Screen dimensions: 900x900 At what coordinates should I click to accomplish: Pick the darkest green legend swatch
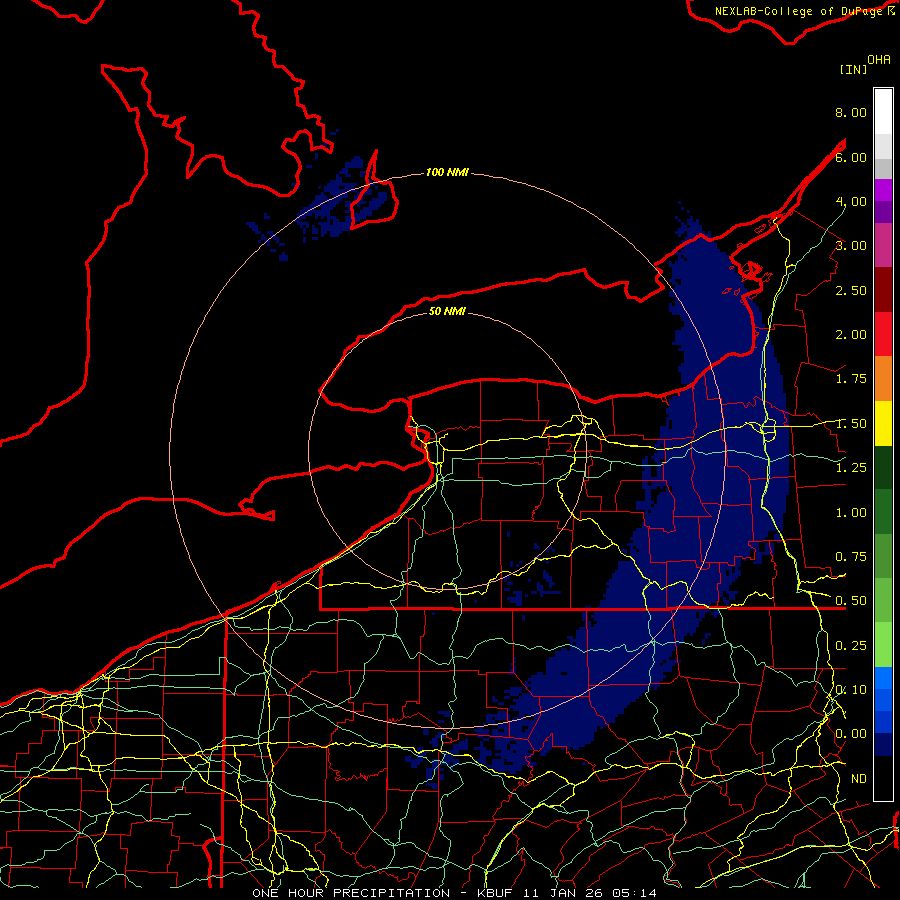pyautogui.click(x=883, y=468)
